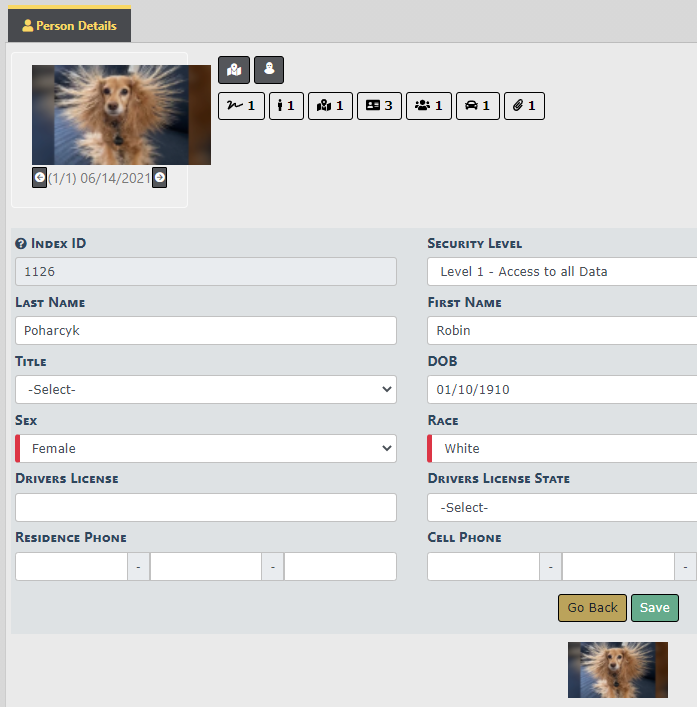The image size is (697, 707).
Task: Open the paperclip attachments badge
Action: coord(524,105)
